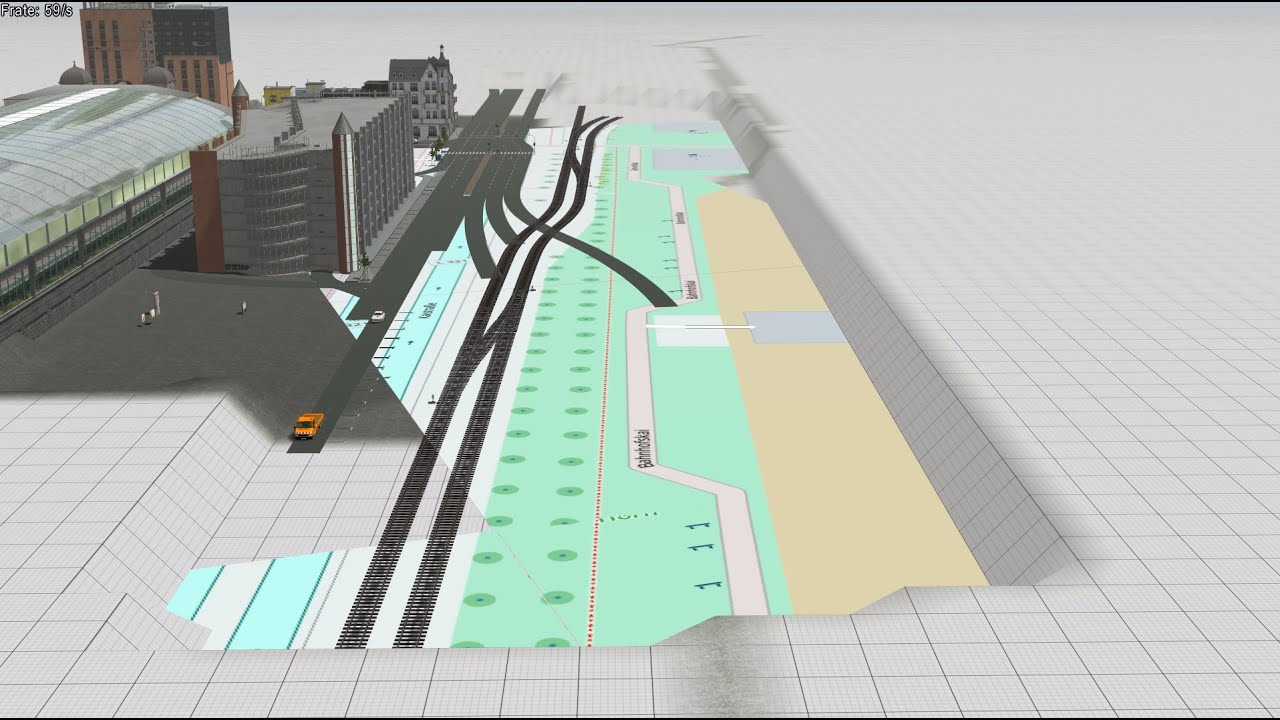Click the 'Kaistraße' label on the cyan strip
The image size is (1280, 720).
428,312
